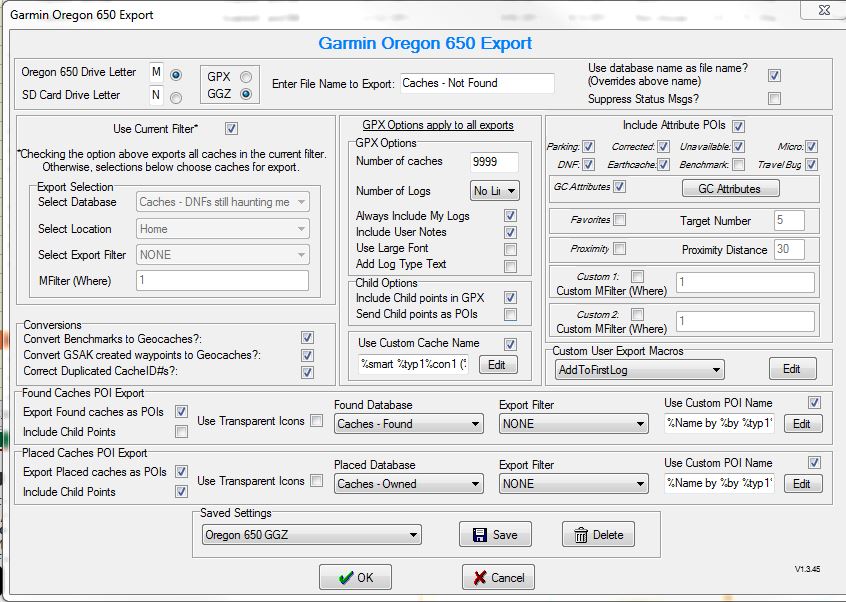Open the Select Database dropdown

pos(223,202)
